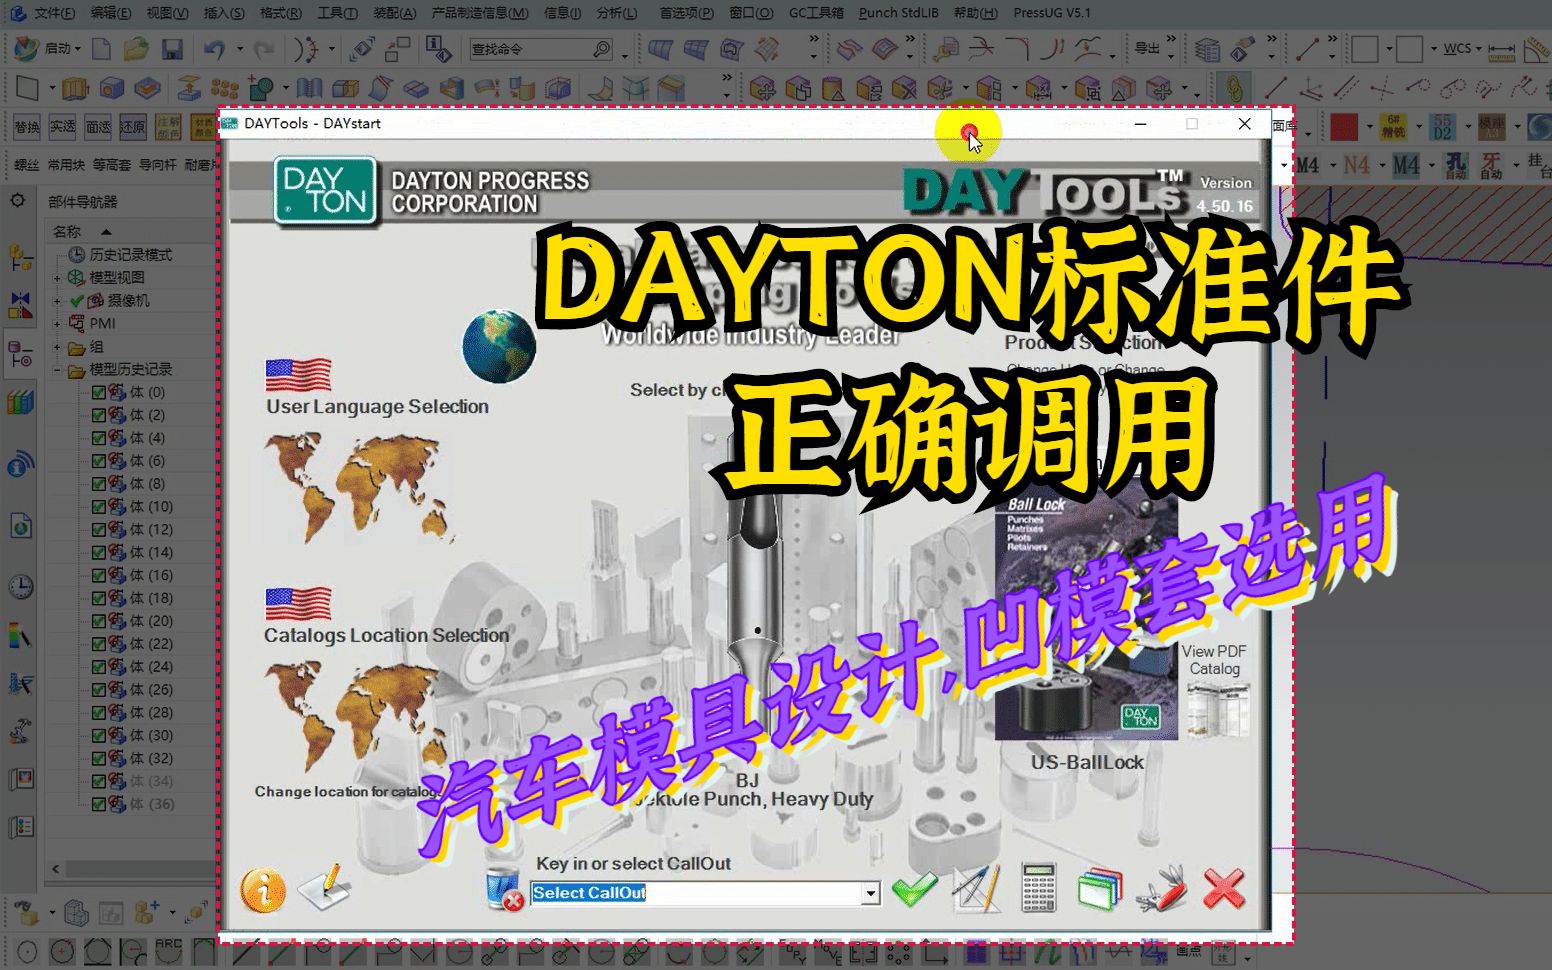Image resolution: width=1552 pixels, height=970 pixels.
Task: Click View PDF Catalog link
Action: click(x=1214, y=660)
